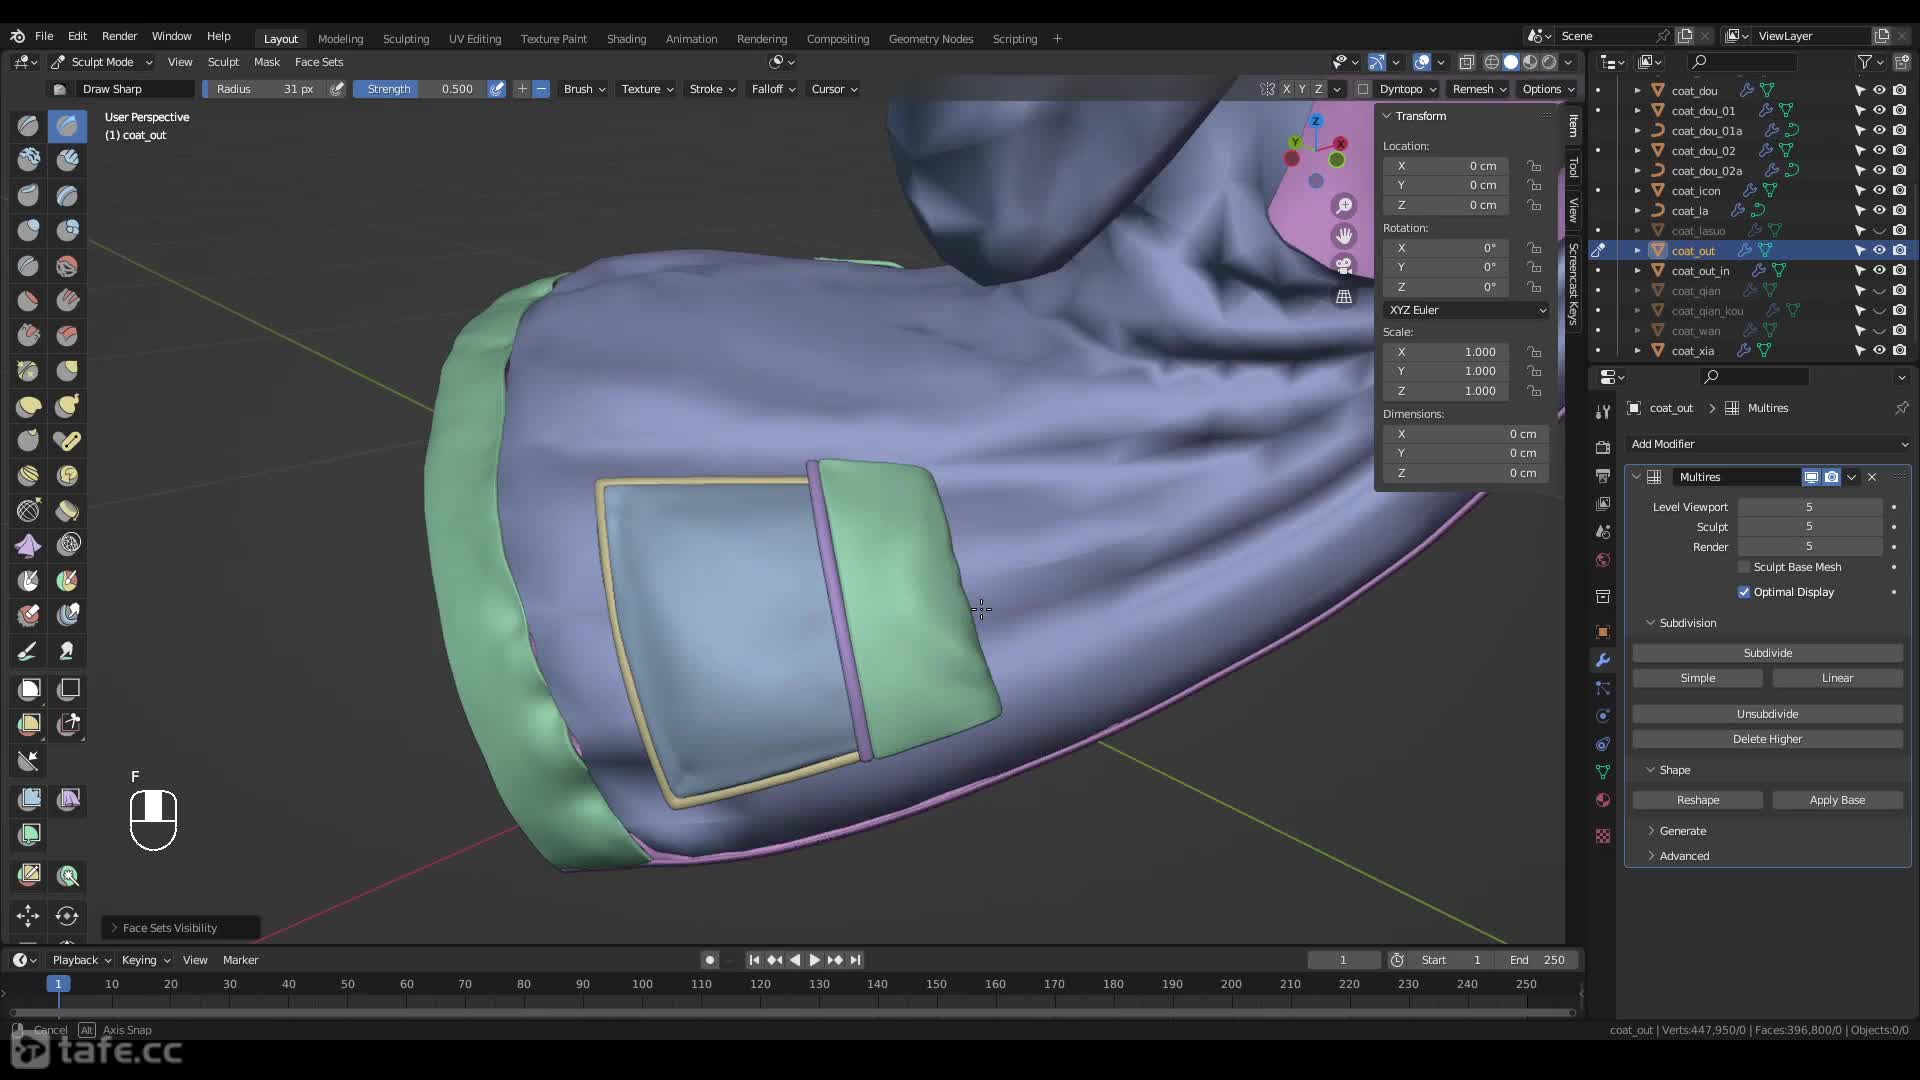Viewport: 1920px width, 1080px height.
Task: Show the hidden coat_lasuo object
Action: 1879,230
